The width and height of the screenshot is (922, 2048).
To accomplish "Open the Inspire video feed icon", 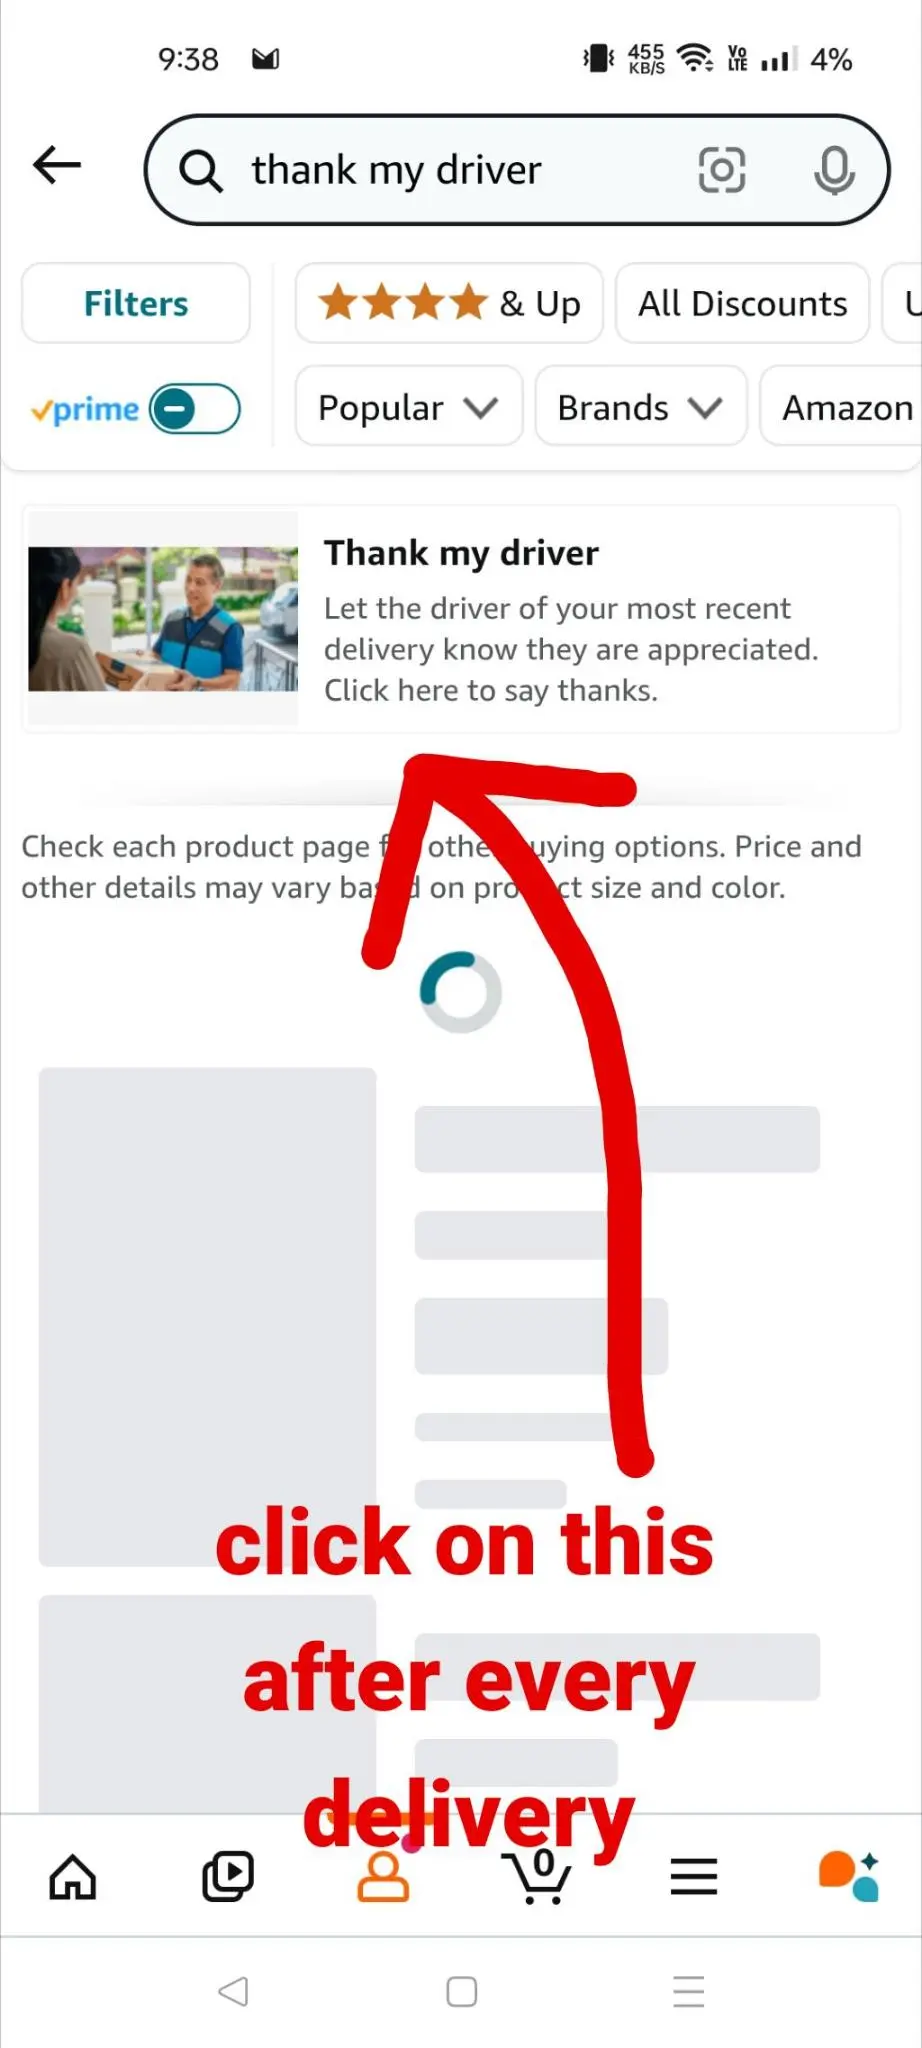I will 228,1877.
